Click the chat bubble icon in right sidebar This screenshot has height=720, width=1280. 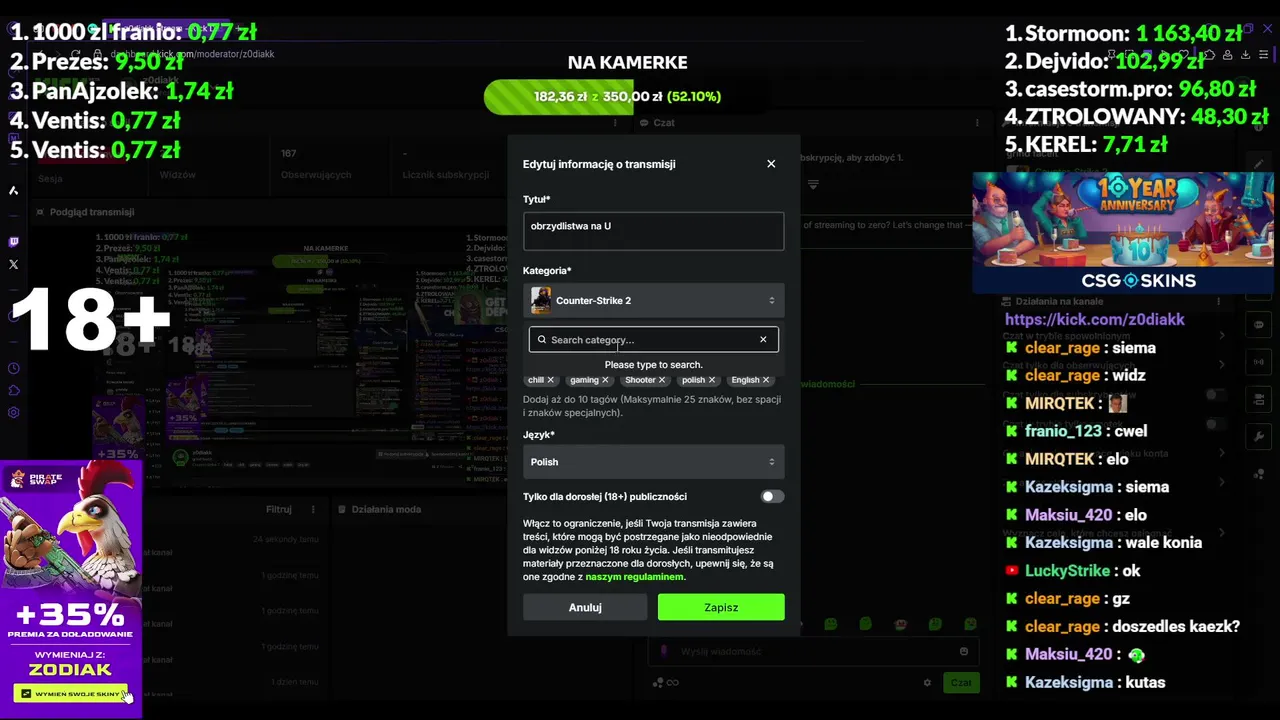(x=1259, y=325)
